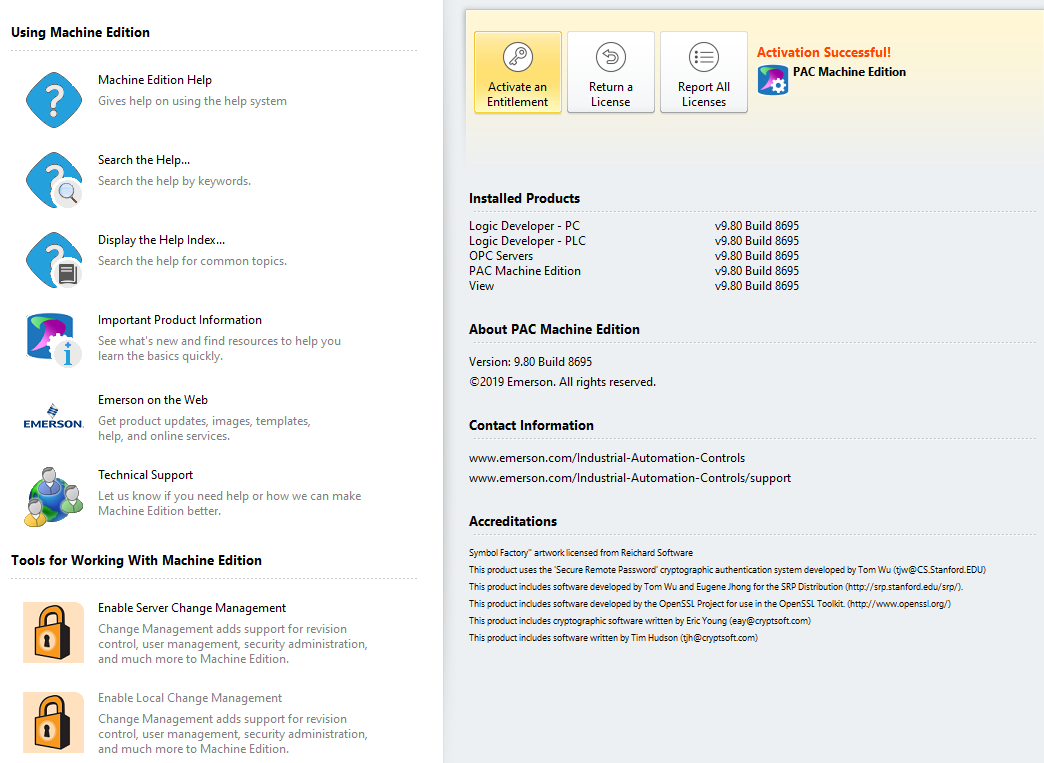The height and width of the screenshot is (763, 1044).
Task: Click 'Let us know if you need help' description
Action: click(230, 503)
